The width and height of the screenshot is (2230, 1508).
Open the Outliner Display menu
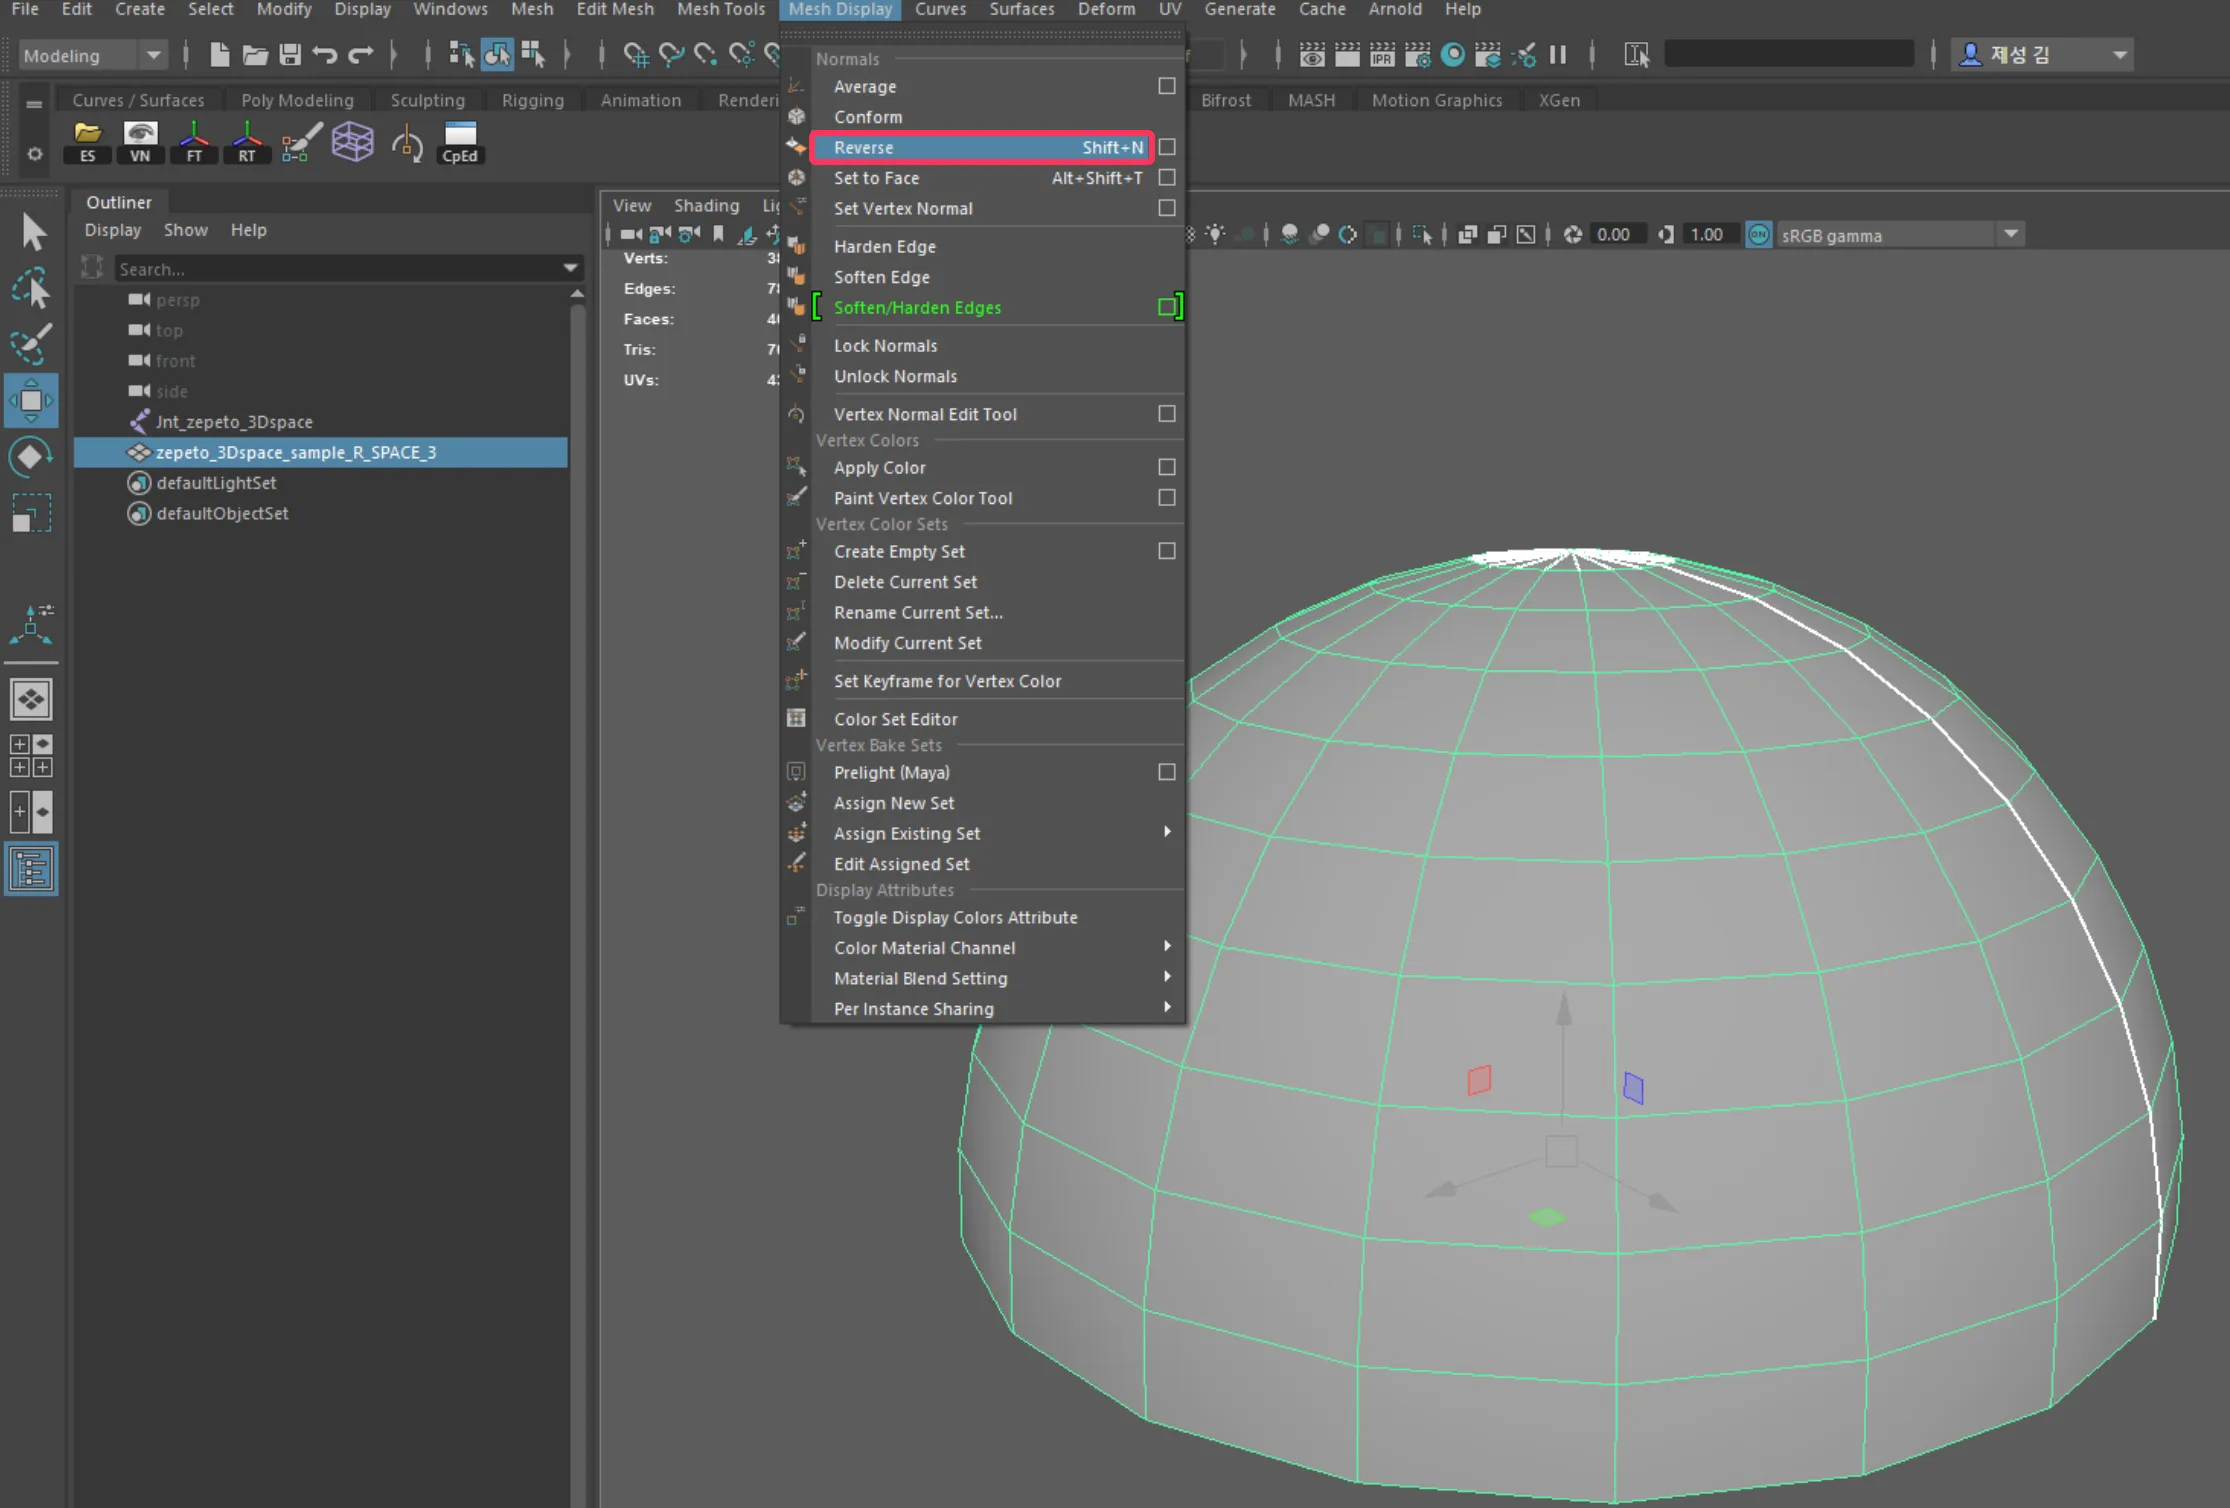coord(112,230)
